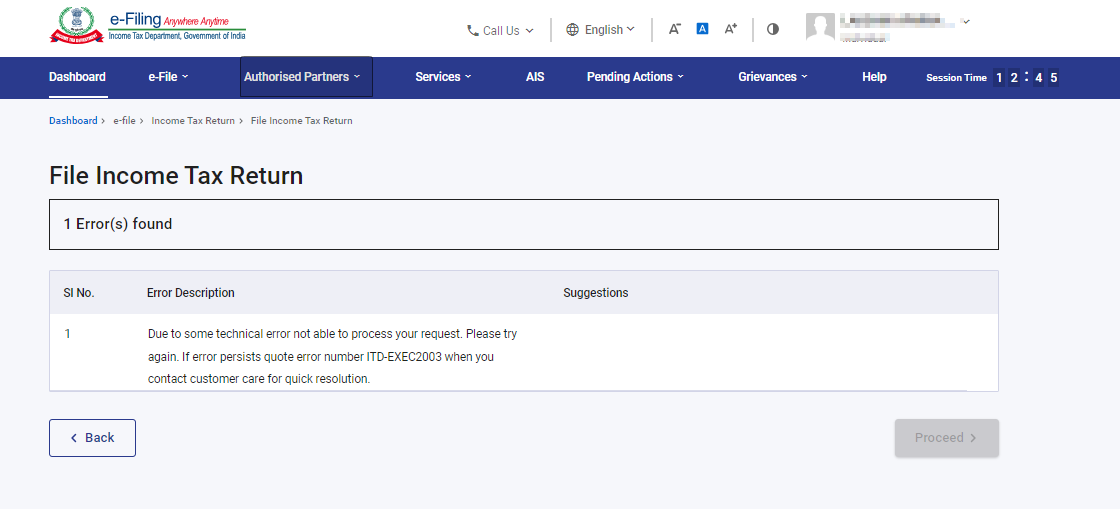Viewport: 1120px width, 509px height.
Task: Click the File Income Tax Return breadcrumb
Action: click(301, 121)
